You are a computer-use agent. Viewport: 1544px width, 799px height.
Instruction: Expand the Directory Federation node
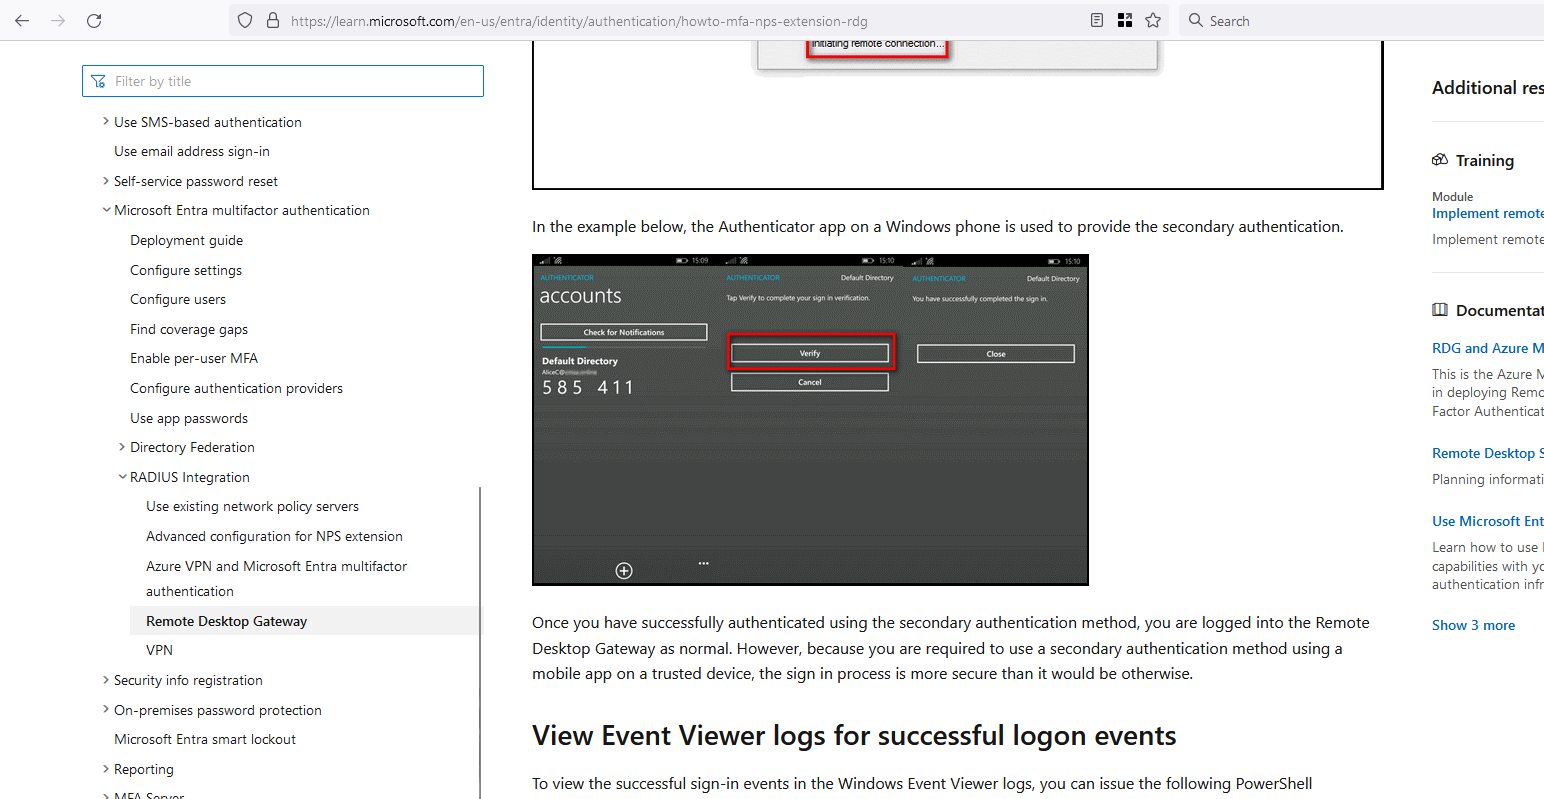pyautogui.click(x=122, y=447)
